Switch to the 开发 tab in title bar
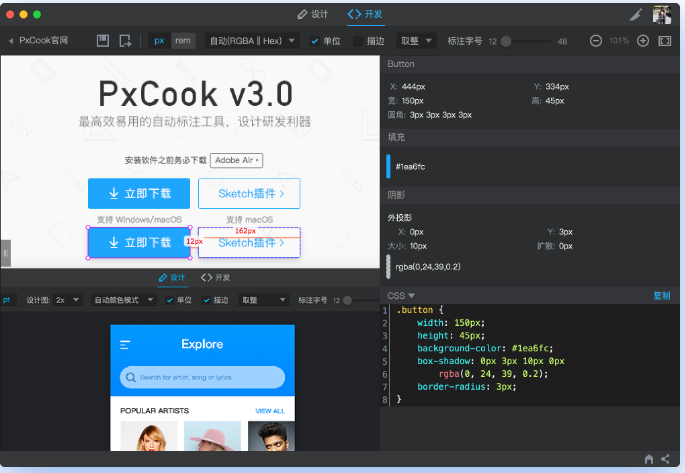The height and width of the screenshot is (473, 685). pos(365,14)
